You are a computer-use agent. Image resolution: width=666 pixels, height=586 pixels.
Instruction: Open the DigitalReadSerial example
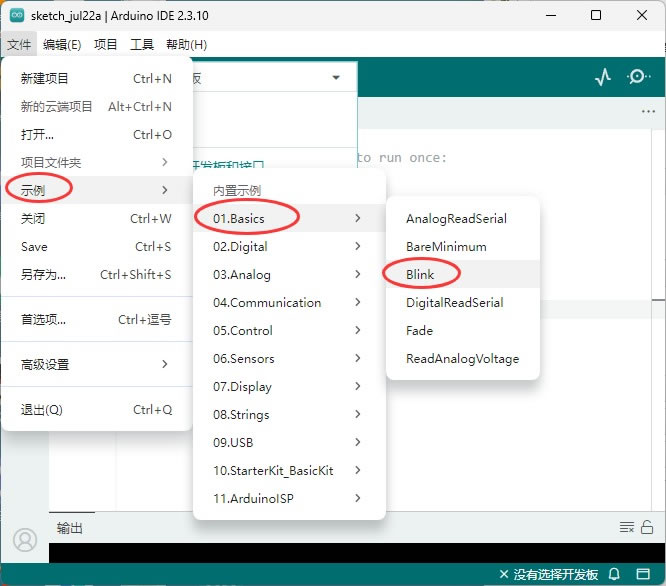463,302
